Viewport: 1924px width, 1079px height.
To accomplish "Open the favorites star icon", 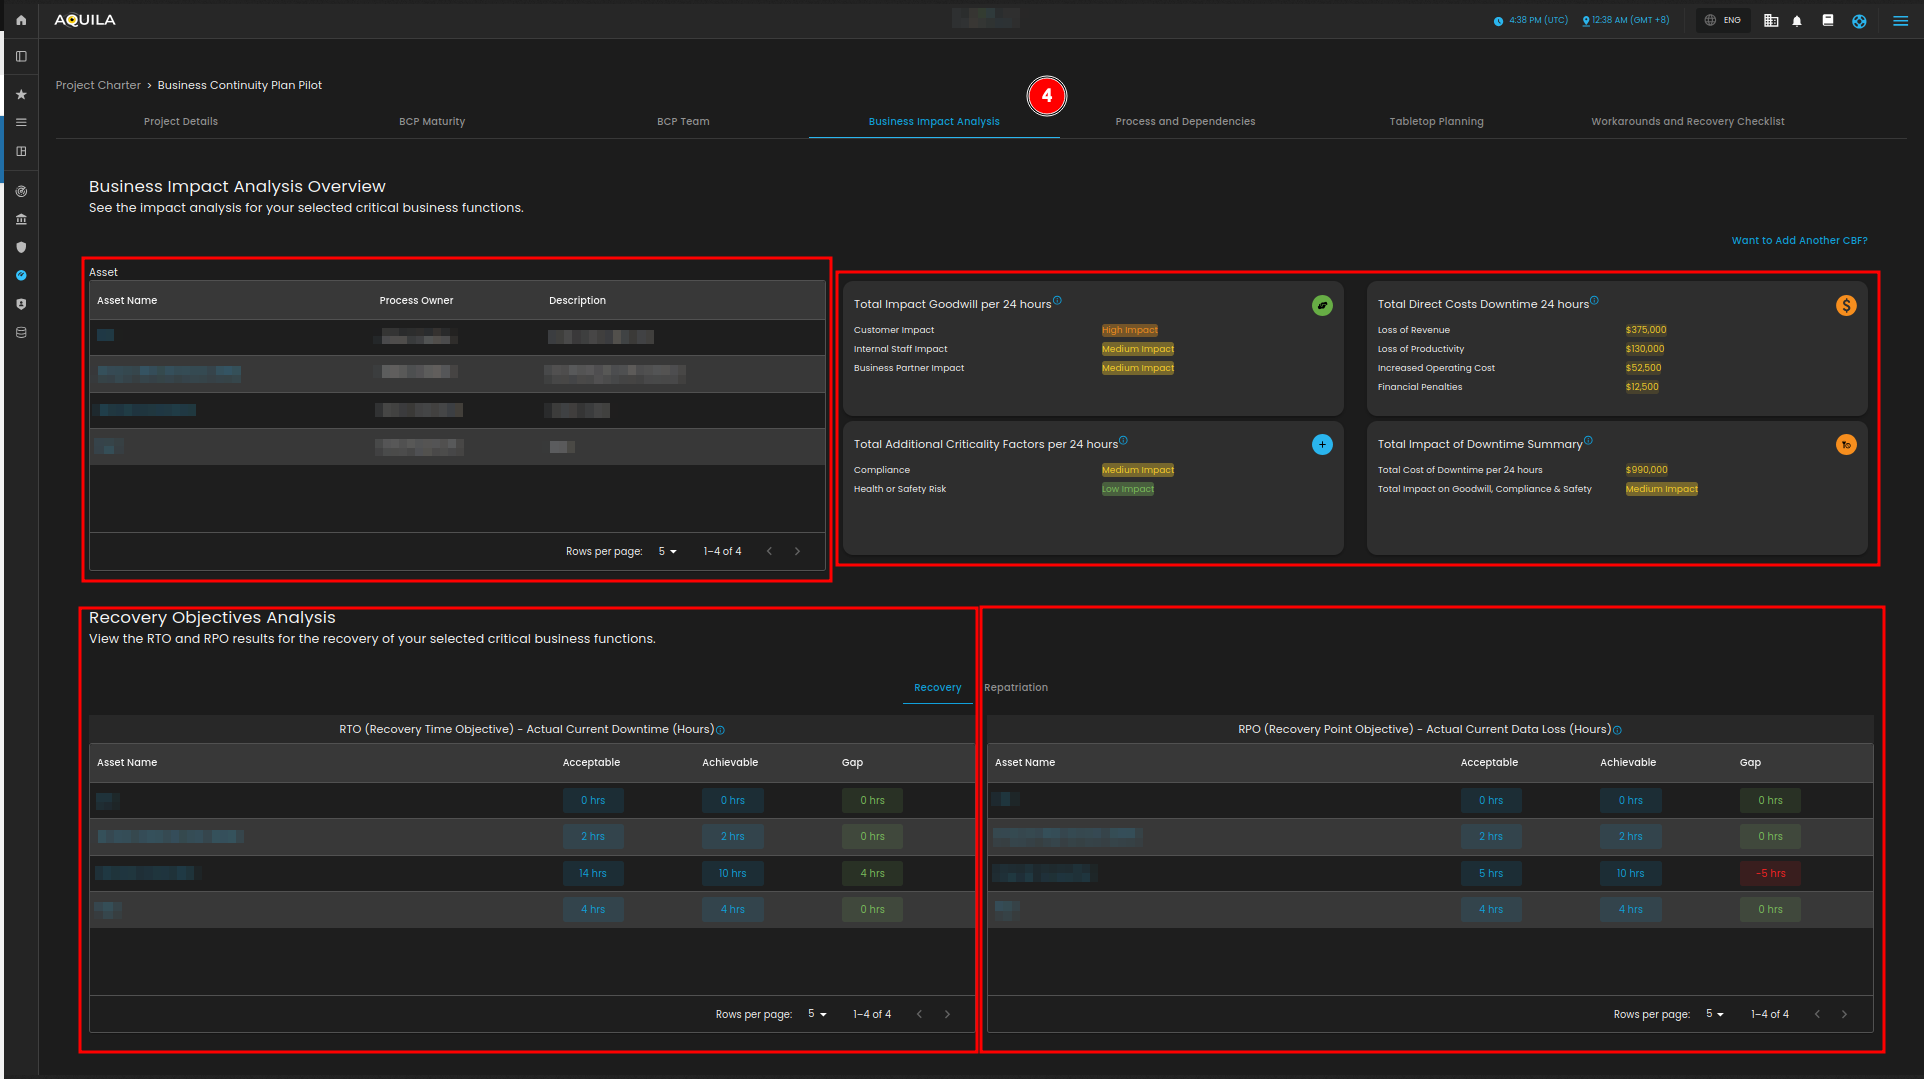I will (21, 95).
